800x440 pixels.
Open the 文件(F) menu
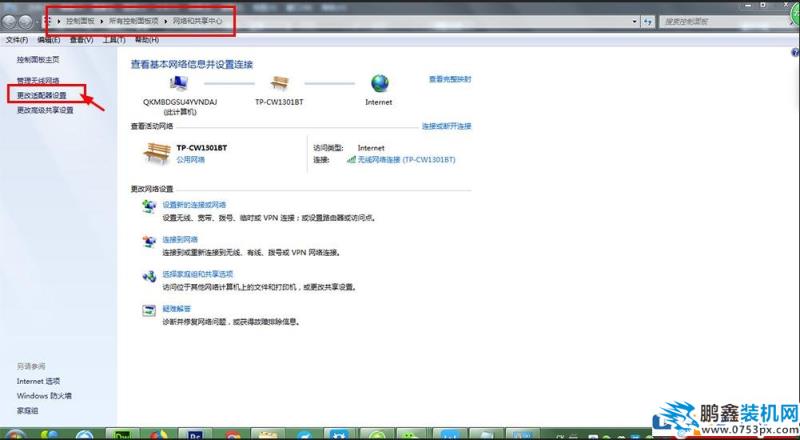point(16,40)
